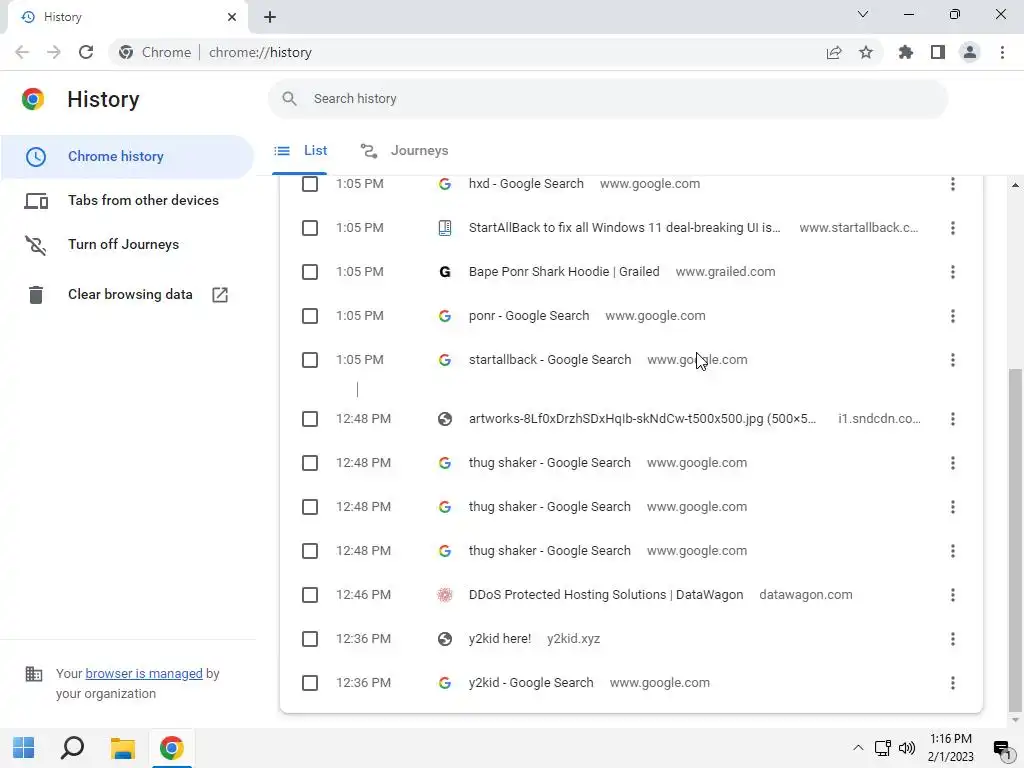
Task: Check the ponr - Google Search entry
Action: [310, 316]
